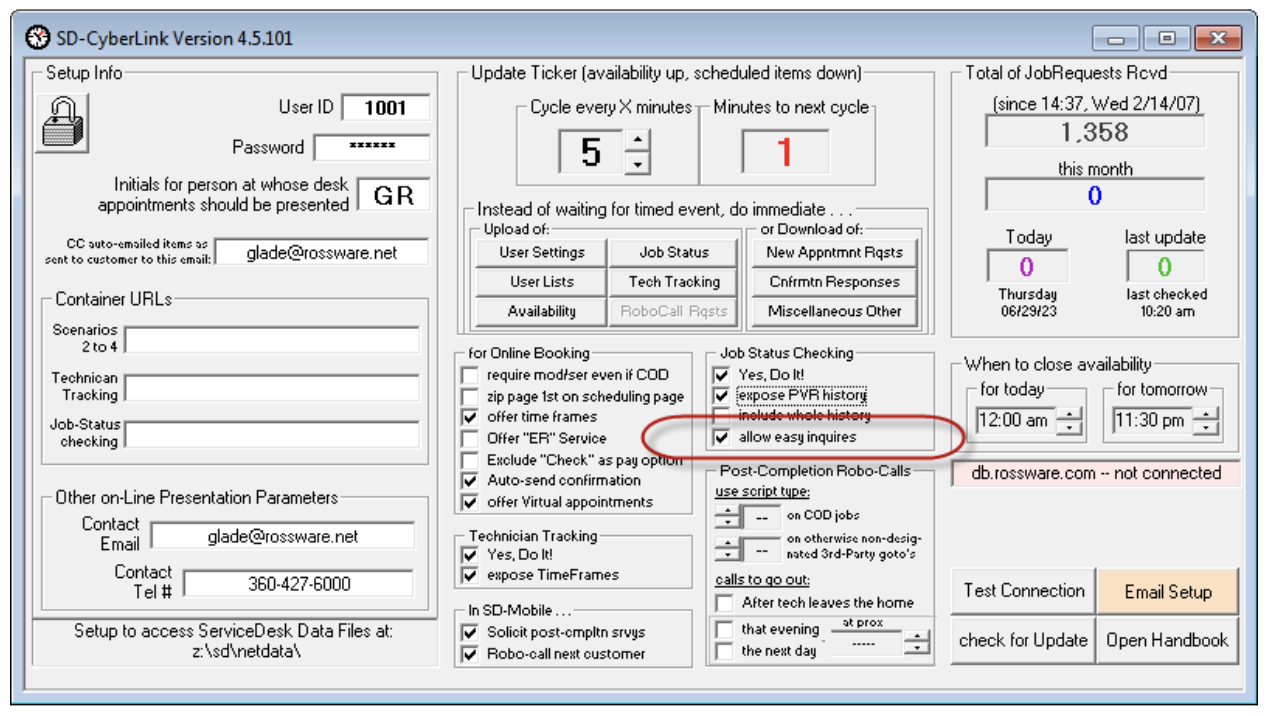1270x716 pixels.
Task: Click the SD-CyberLink title bar app icon
Action: (37, 39)
